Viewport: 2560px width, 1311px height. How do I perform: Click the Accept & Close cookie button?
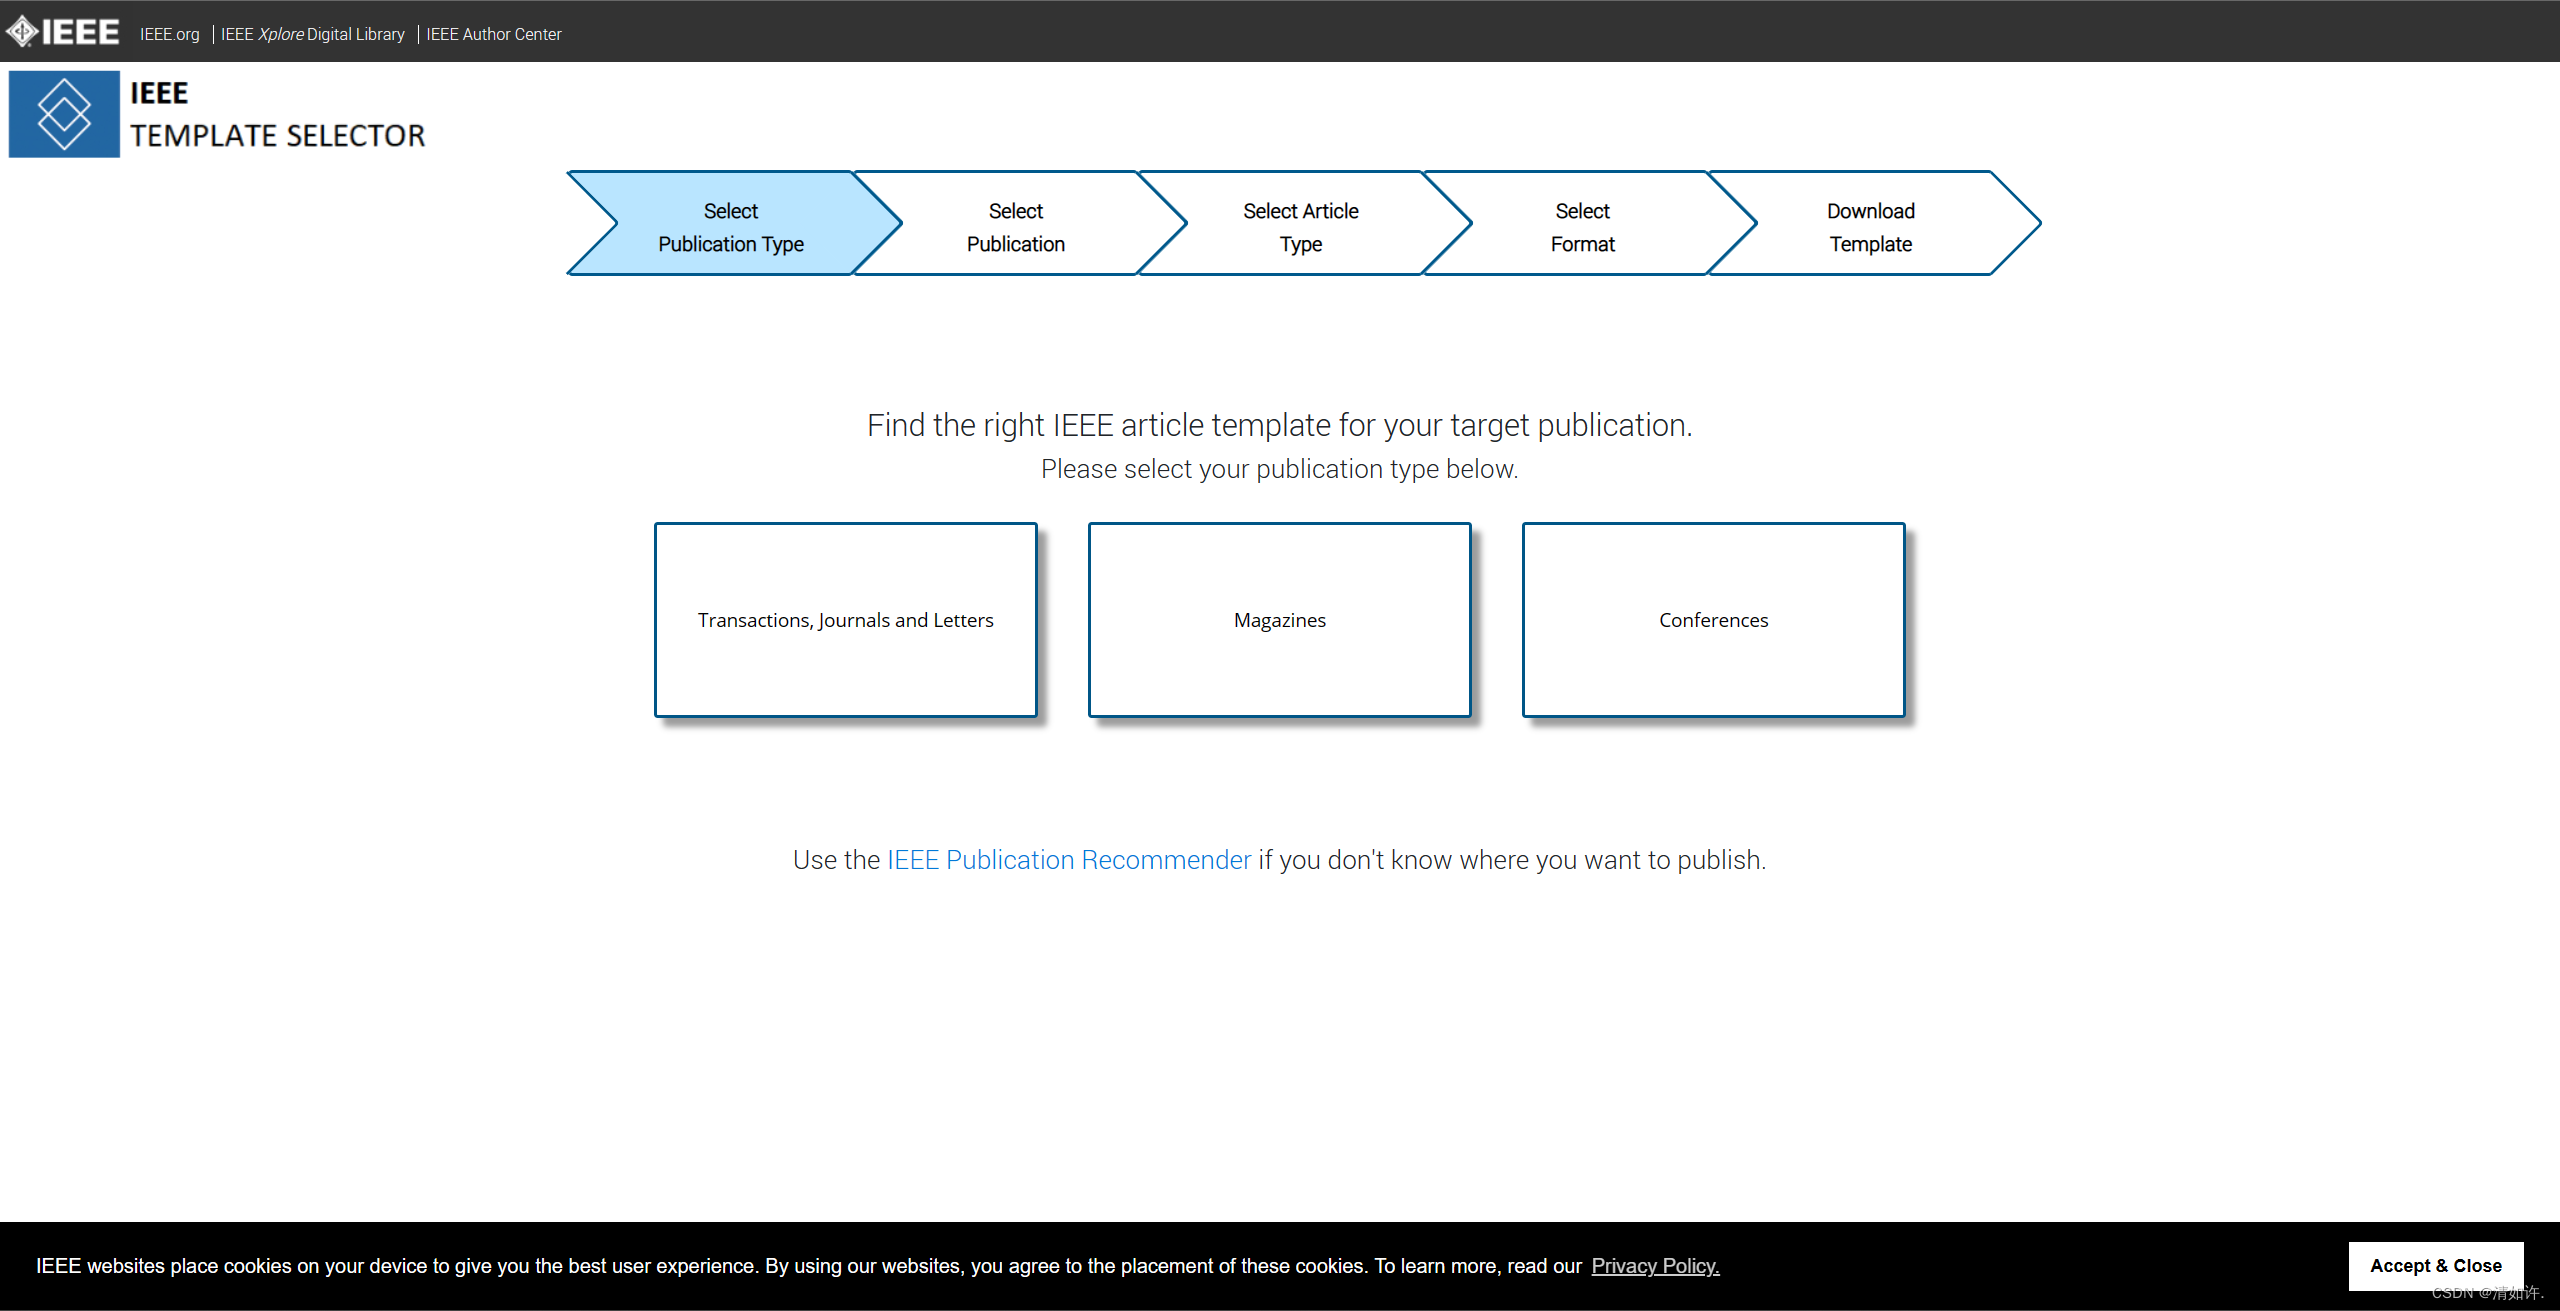(x=2440, y=1266)
